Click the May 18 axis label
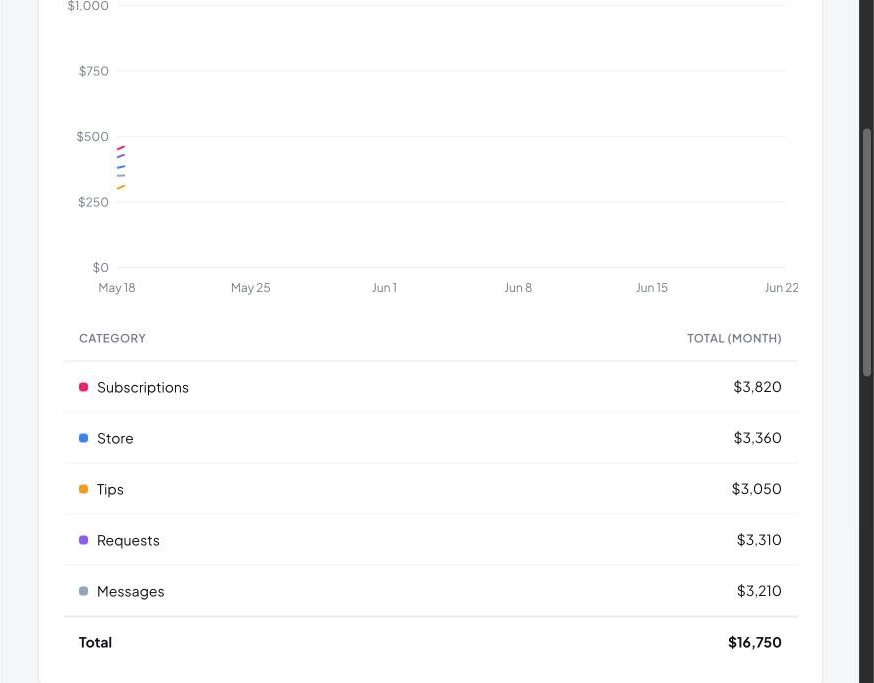The height and width of the screenshot is (683, 874). [x=116, y=288]
